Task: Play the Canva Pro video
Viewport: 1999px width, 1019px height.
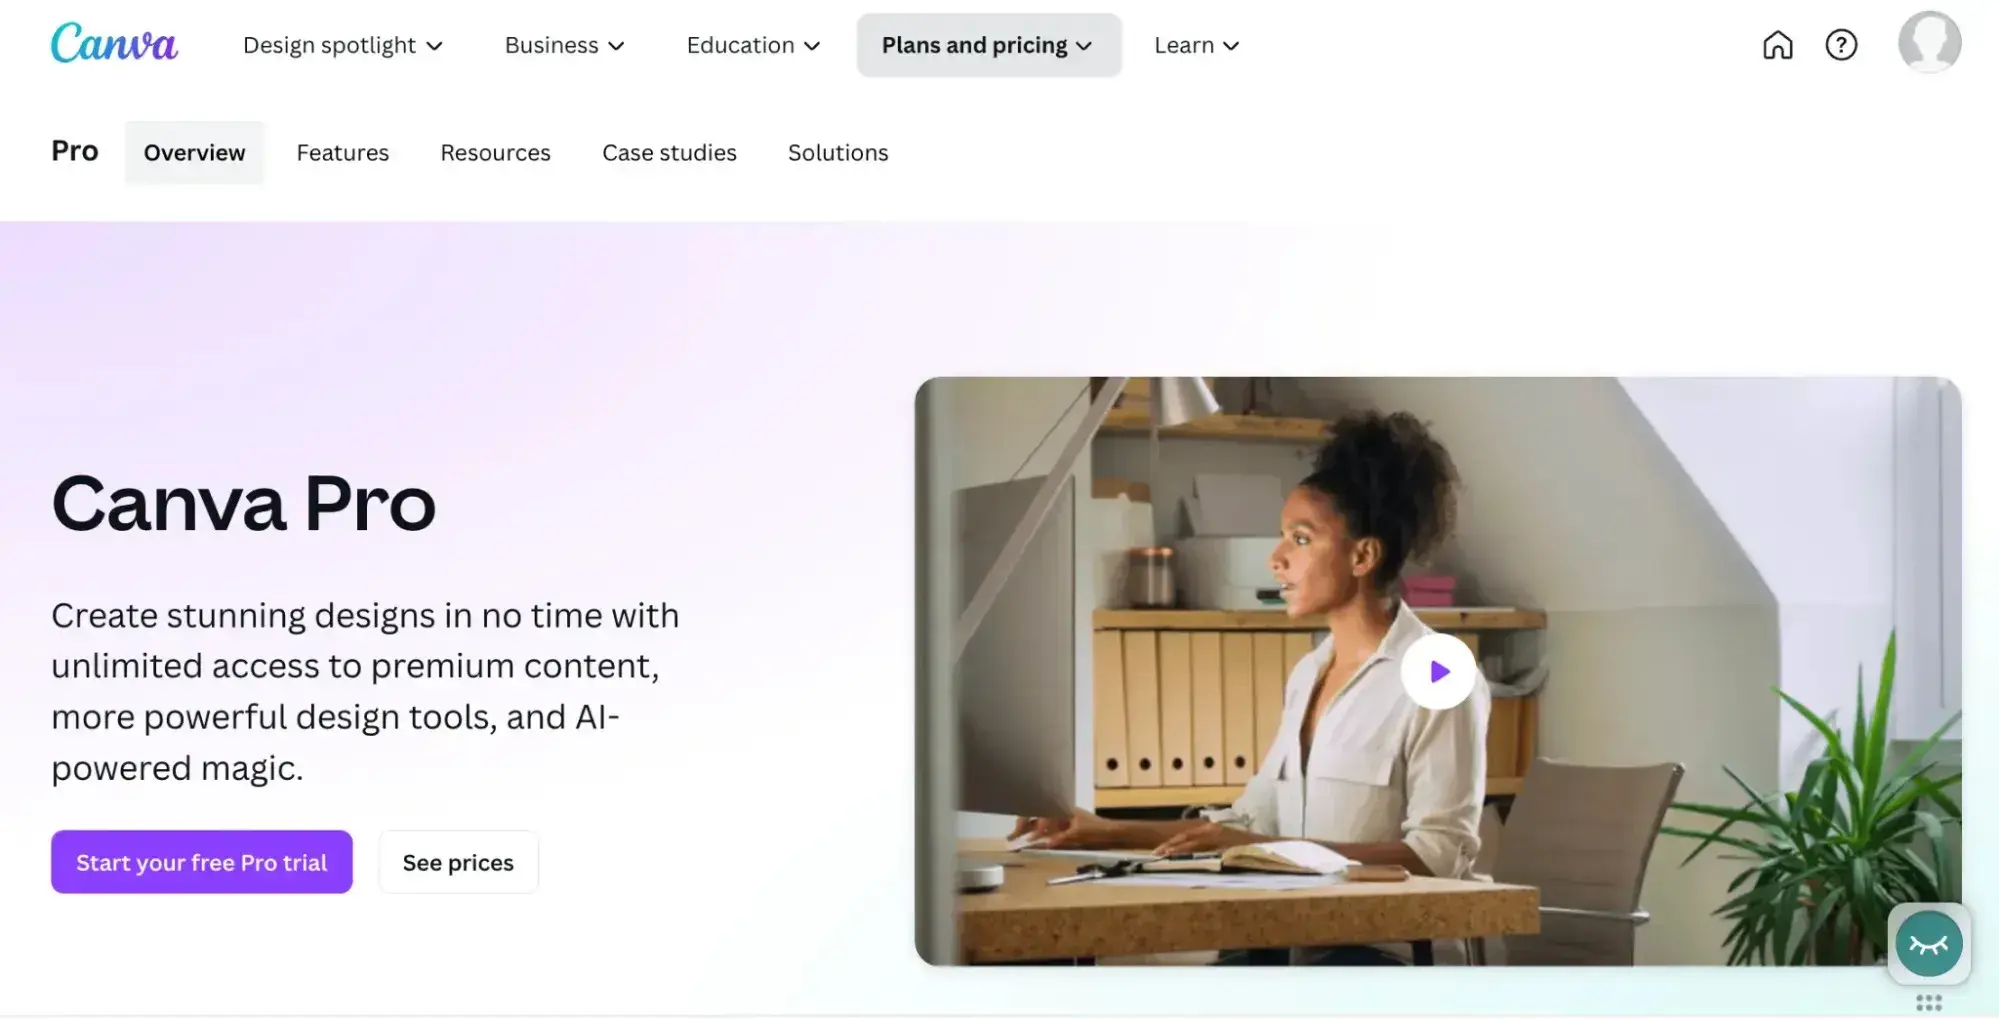Action: coord(1438,671)
